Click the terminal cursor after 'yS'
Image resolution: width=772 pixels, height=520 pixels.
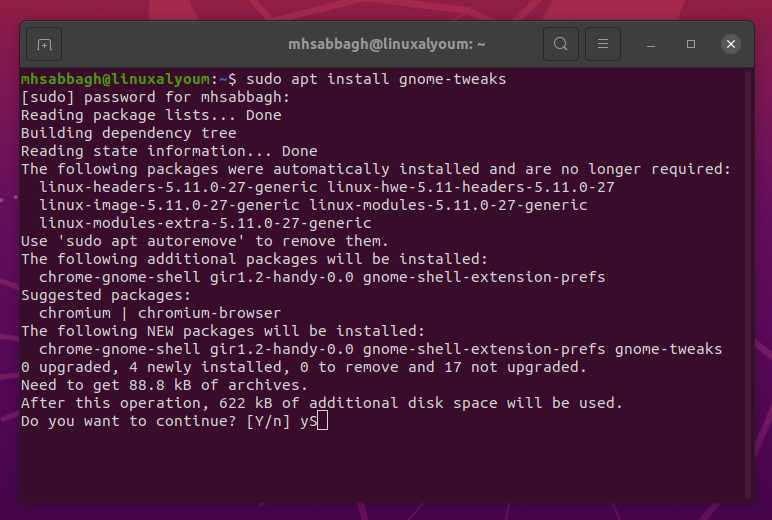point(321,421)
